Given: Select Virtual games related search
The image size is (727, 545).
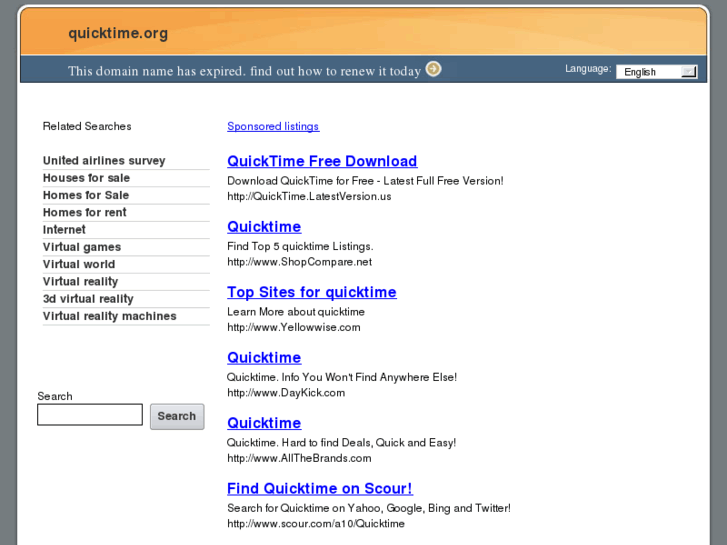Looking at the screenshot, I should 82,247.
